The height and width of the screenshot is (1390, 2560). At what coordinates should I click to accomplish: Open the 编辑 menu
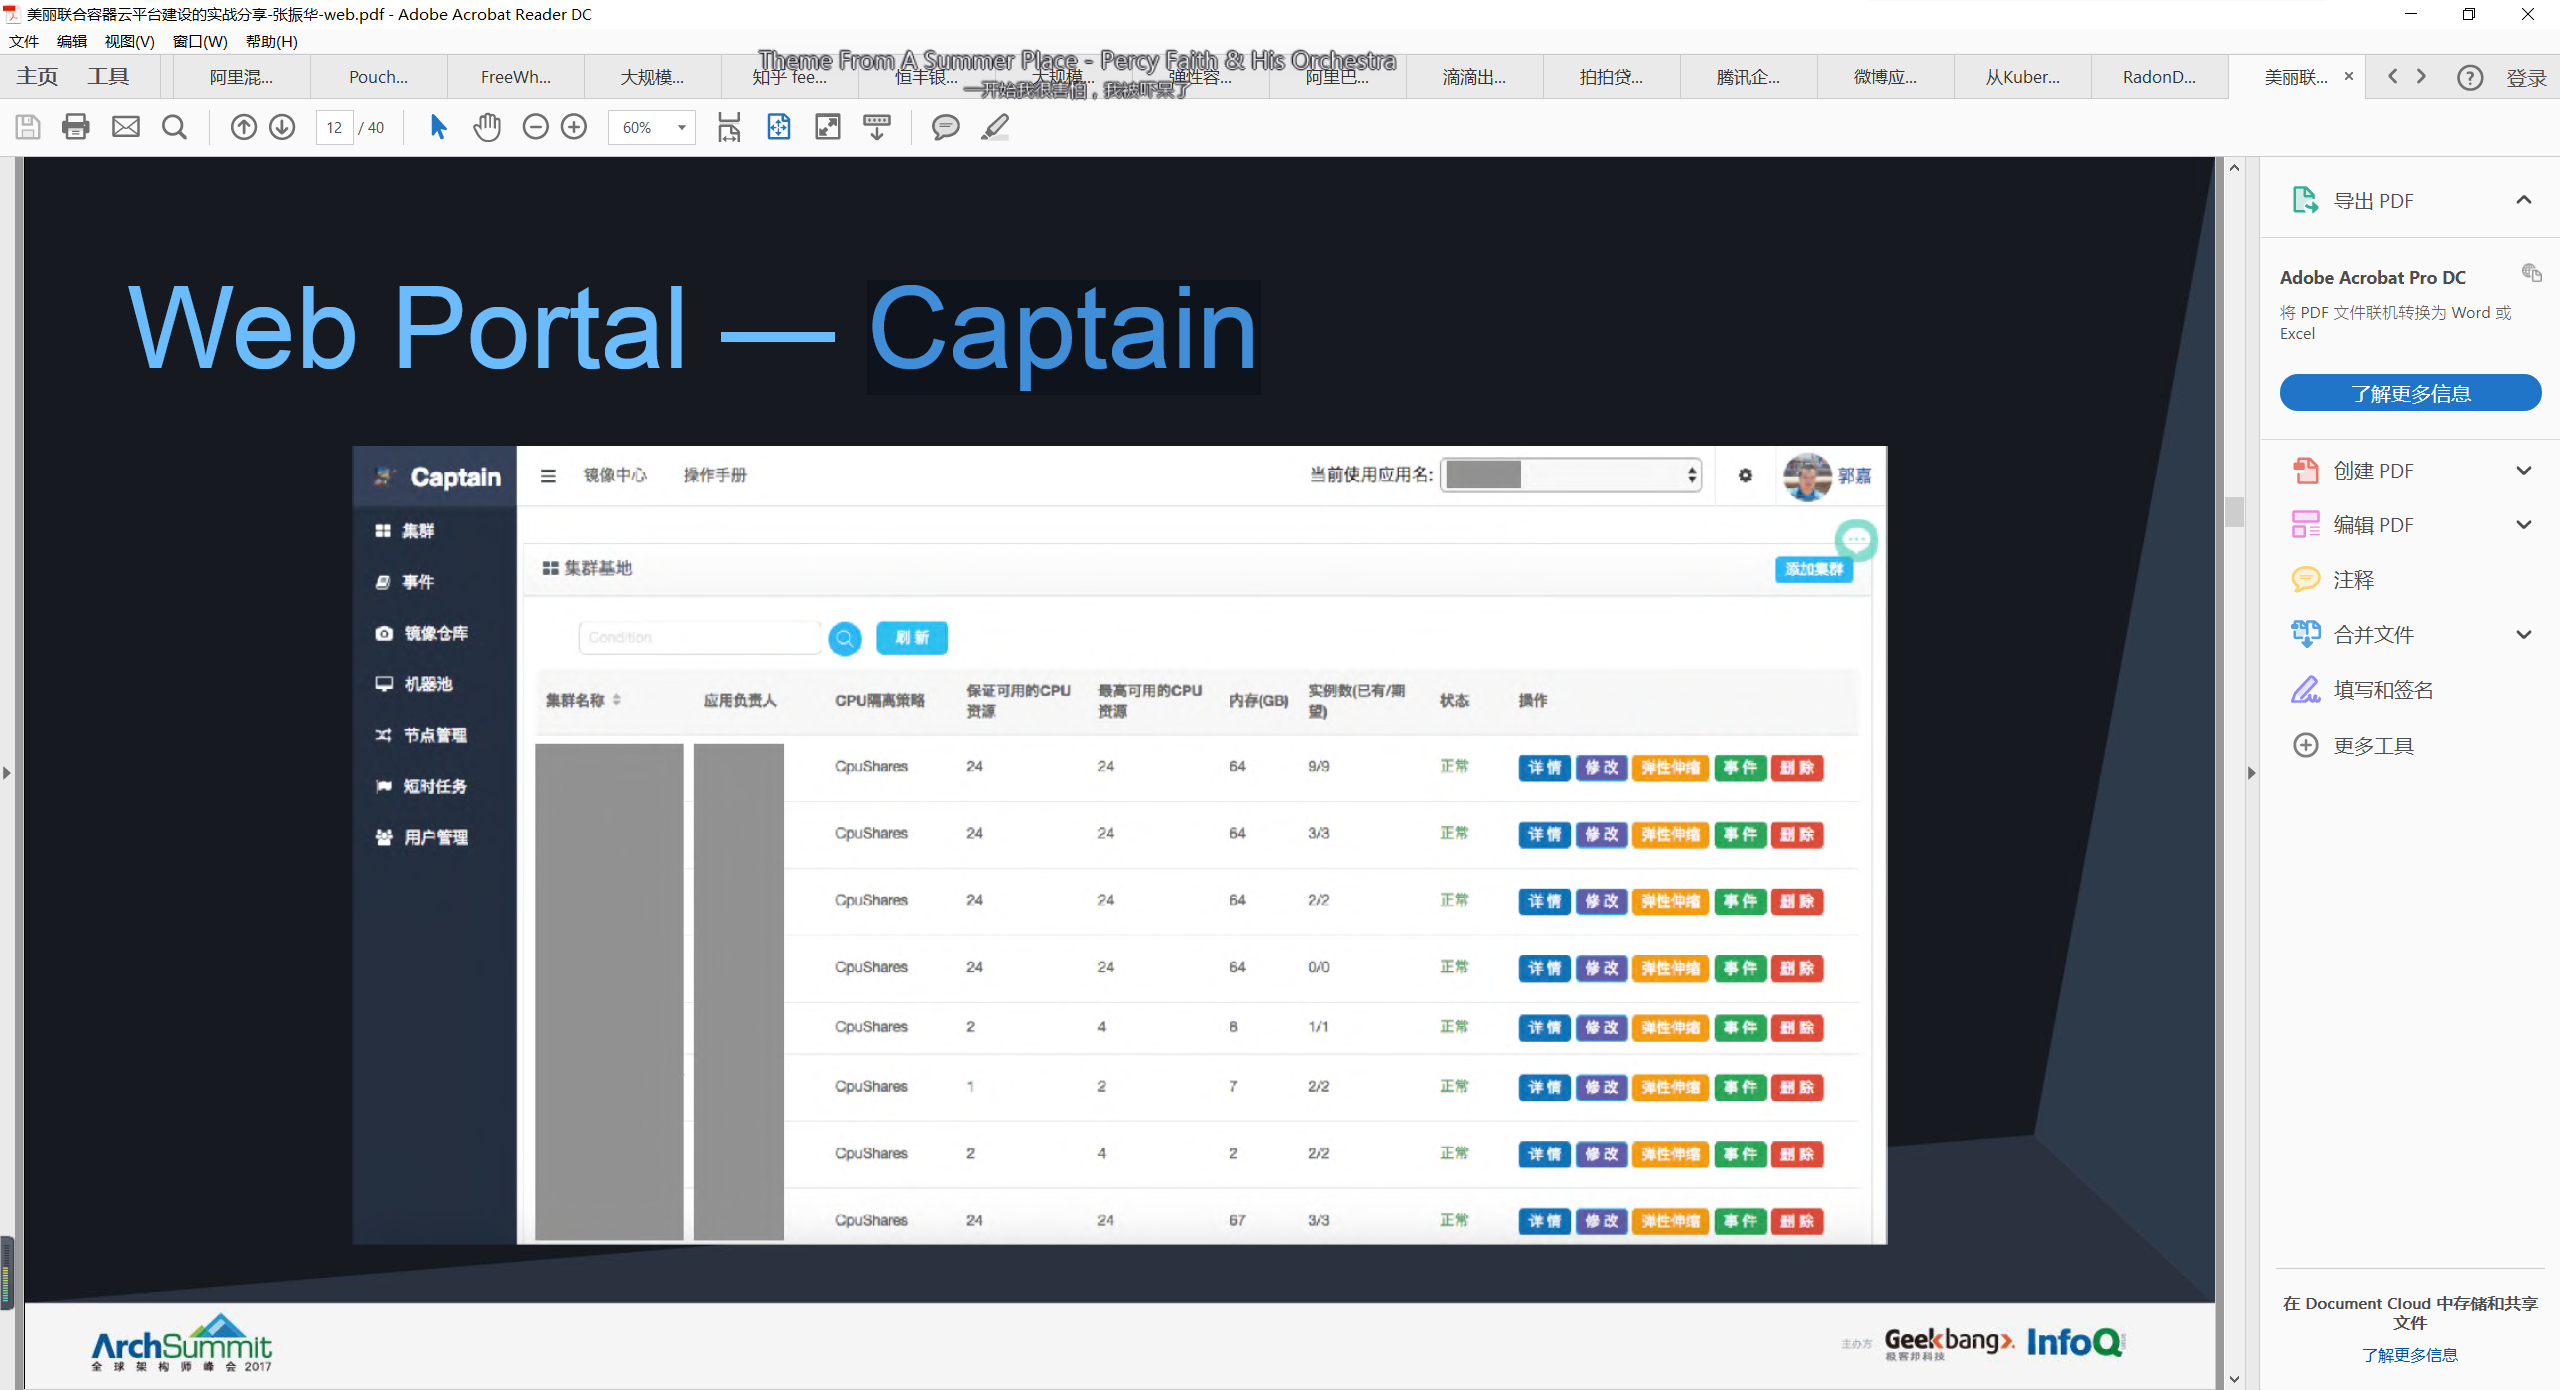point(72,41)
